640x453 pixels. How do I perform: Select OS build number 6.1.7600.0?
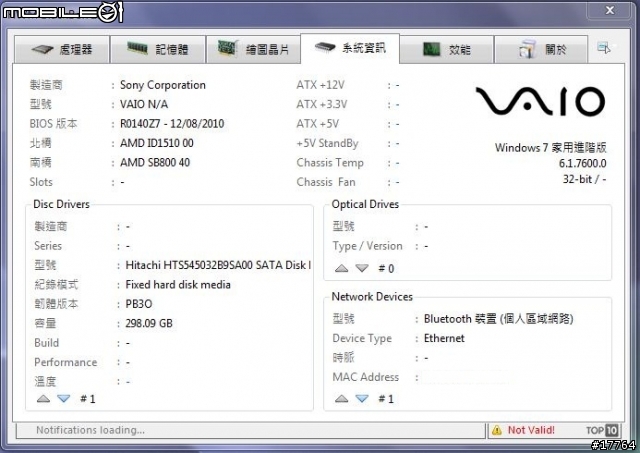pos(582,163)
